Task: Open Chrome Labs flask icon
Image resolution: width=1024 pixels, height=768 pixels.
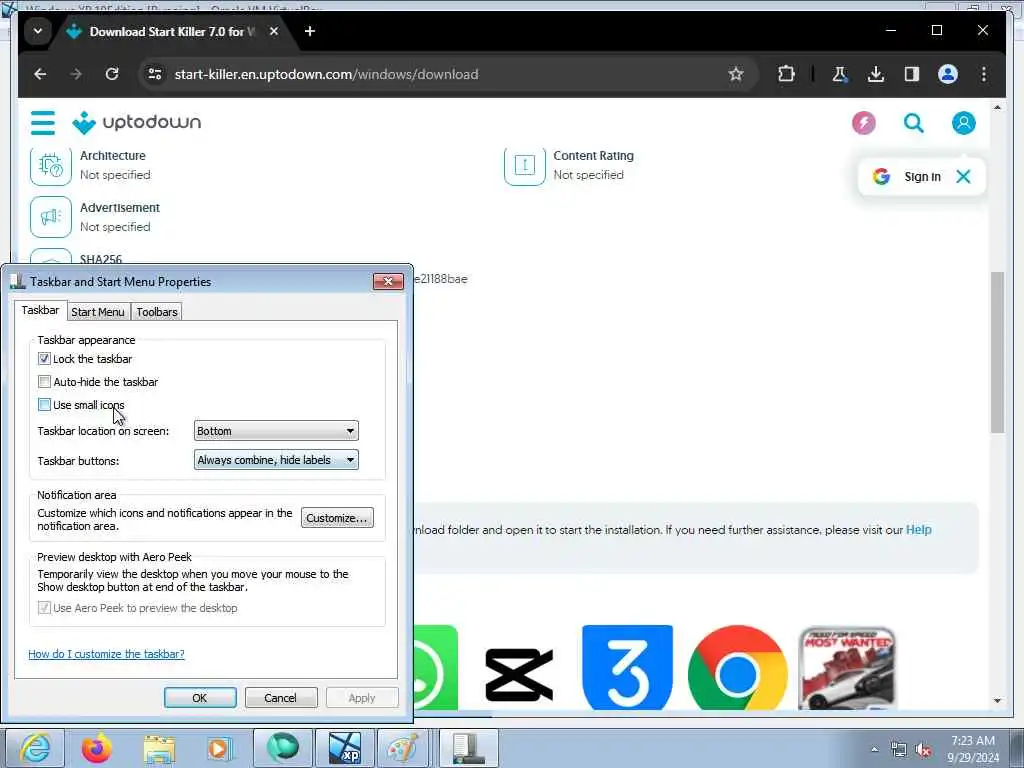Action: (x=839, y=74)
